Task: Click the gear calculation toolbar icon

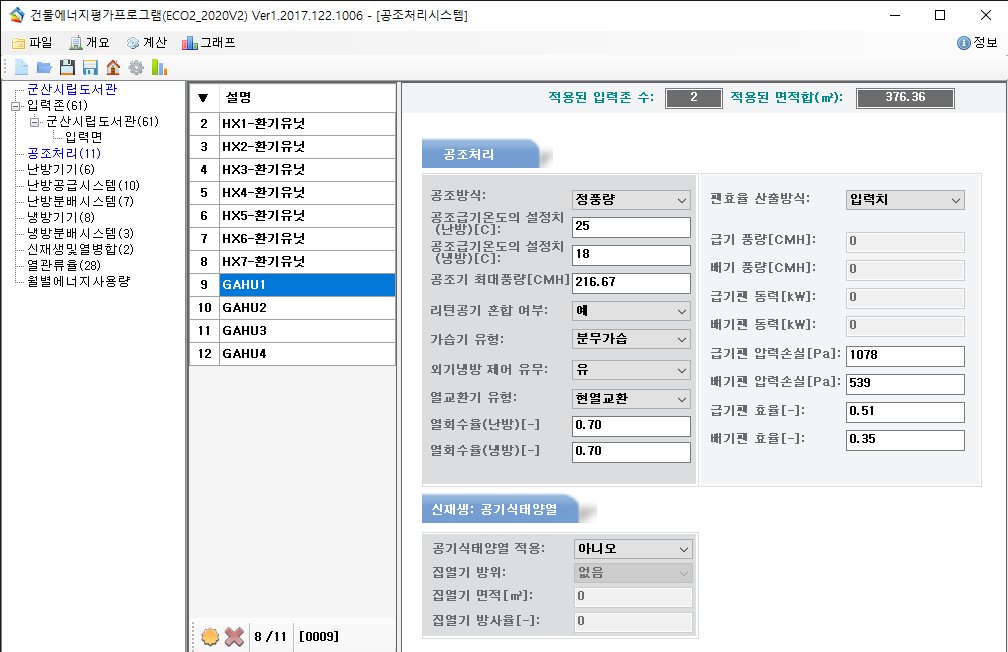Action: 136,68
